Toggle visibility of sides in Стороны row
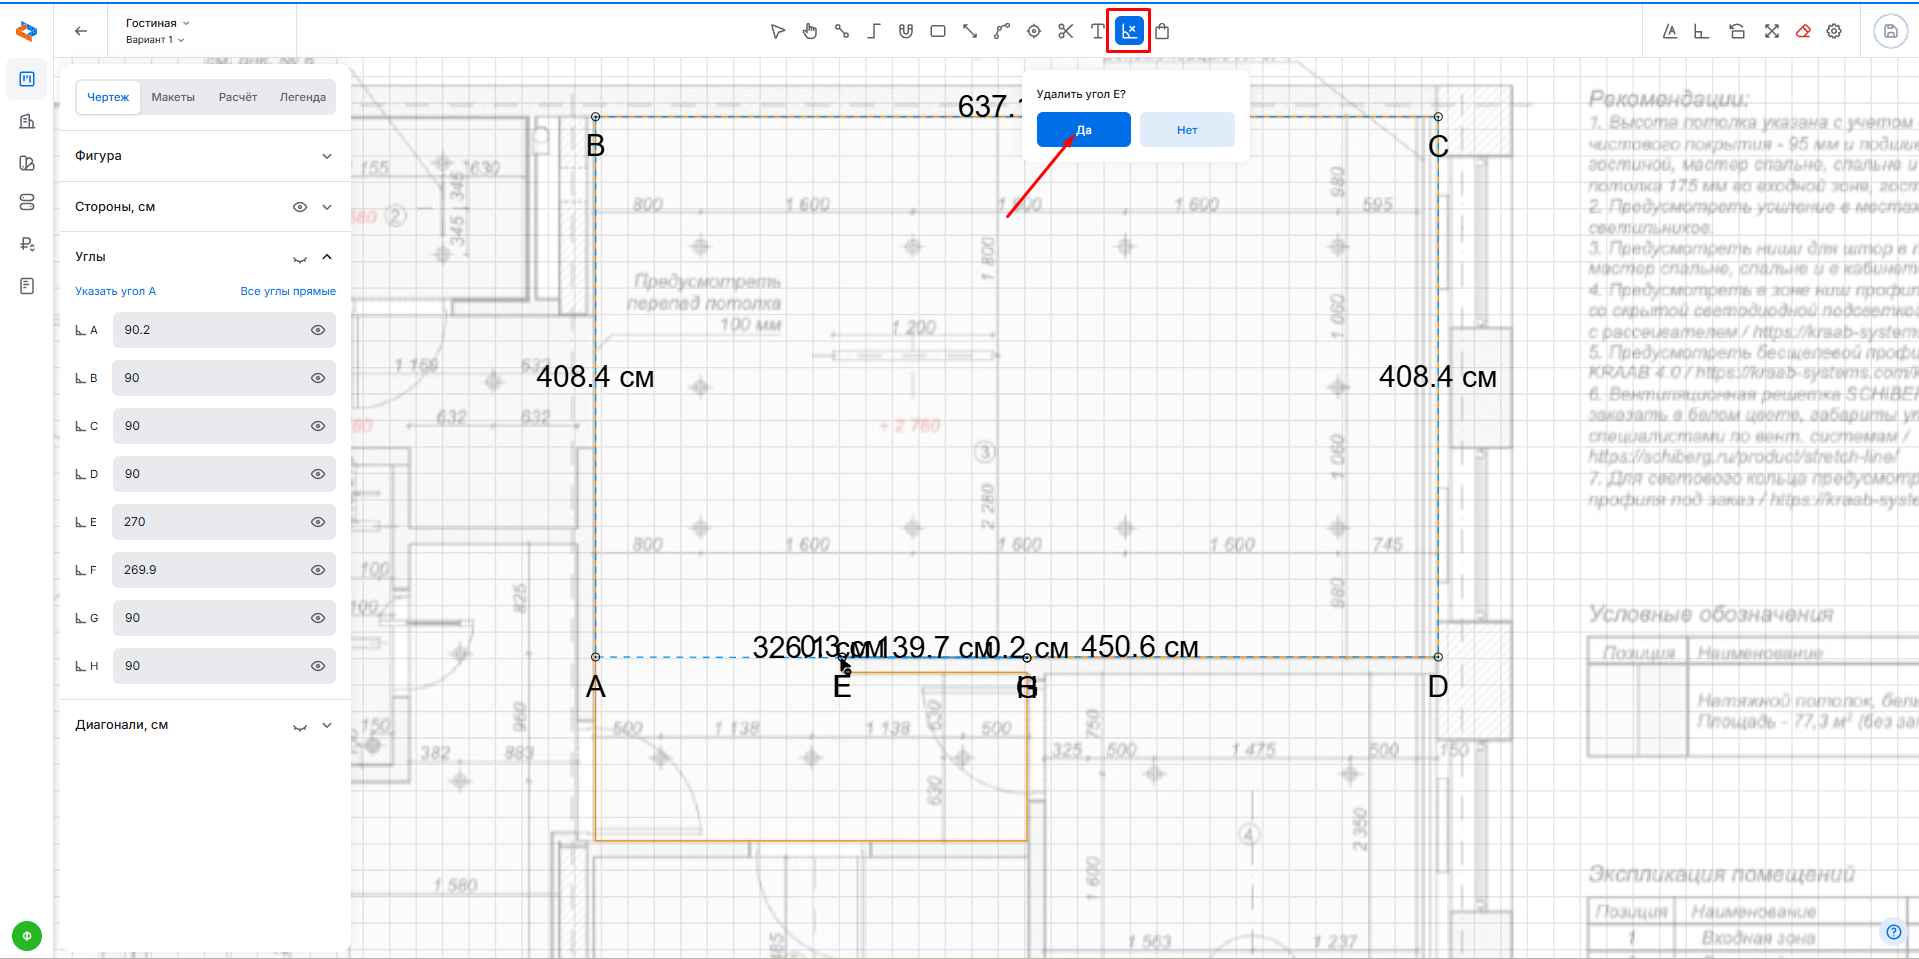 click(299, 207)
